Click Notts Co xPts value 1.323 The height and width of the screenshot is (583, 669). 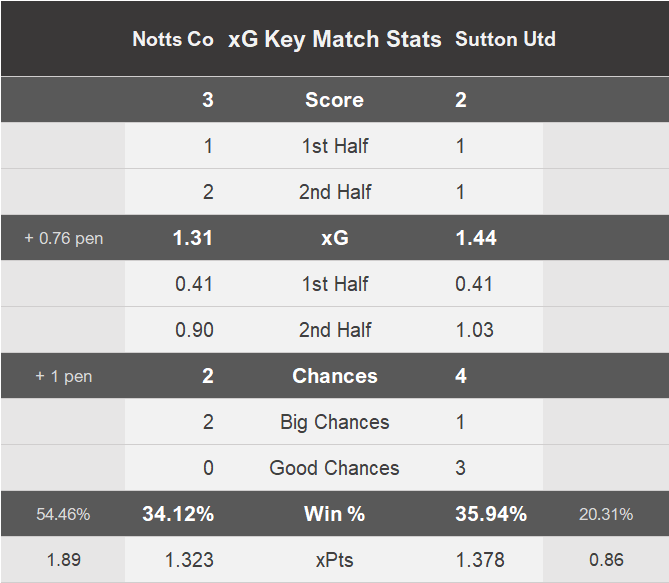pos(189,560)
